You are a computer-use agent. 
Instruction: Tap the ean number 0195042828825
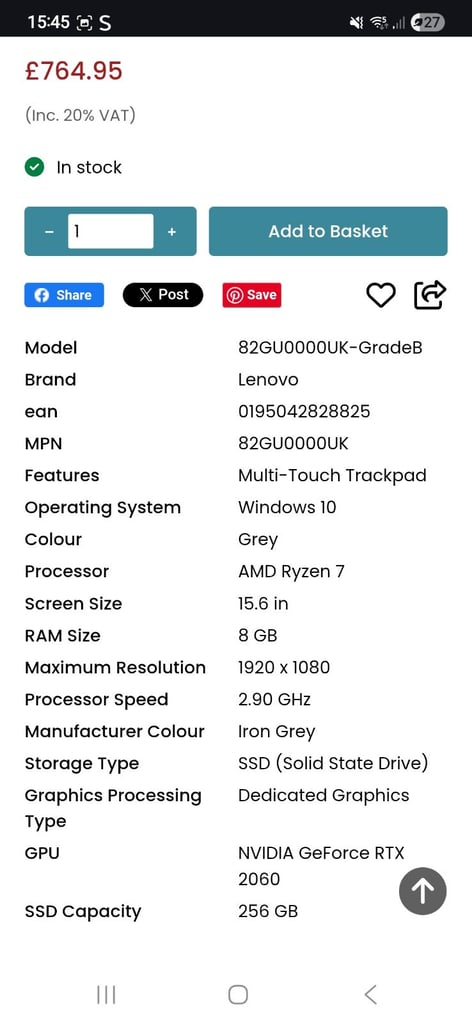point(304,411)
